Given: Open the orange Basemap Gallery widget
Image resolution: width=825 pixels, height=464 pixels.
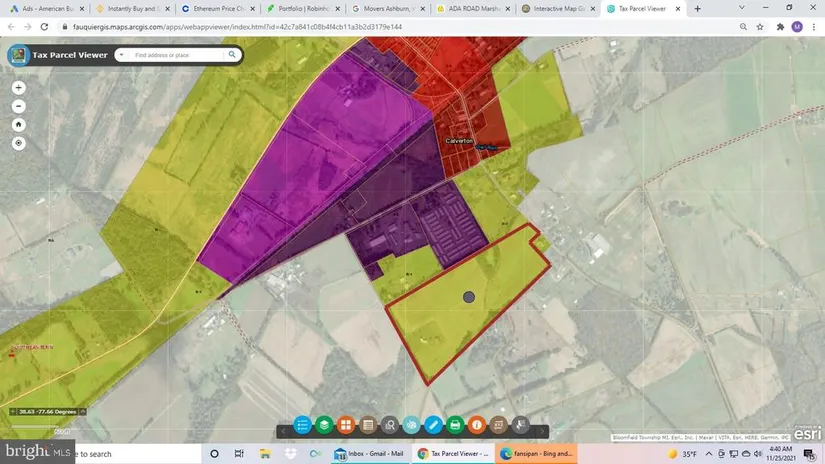Looking at the screenshot, I should click(346, 425).
